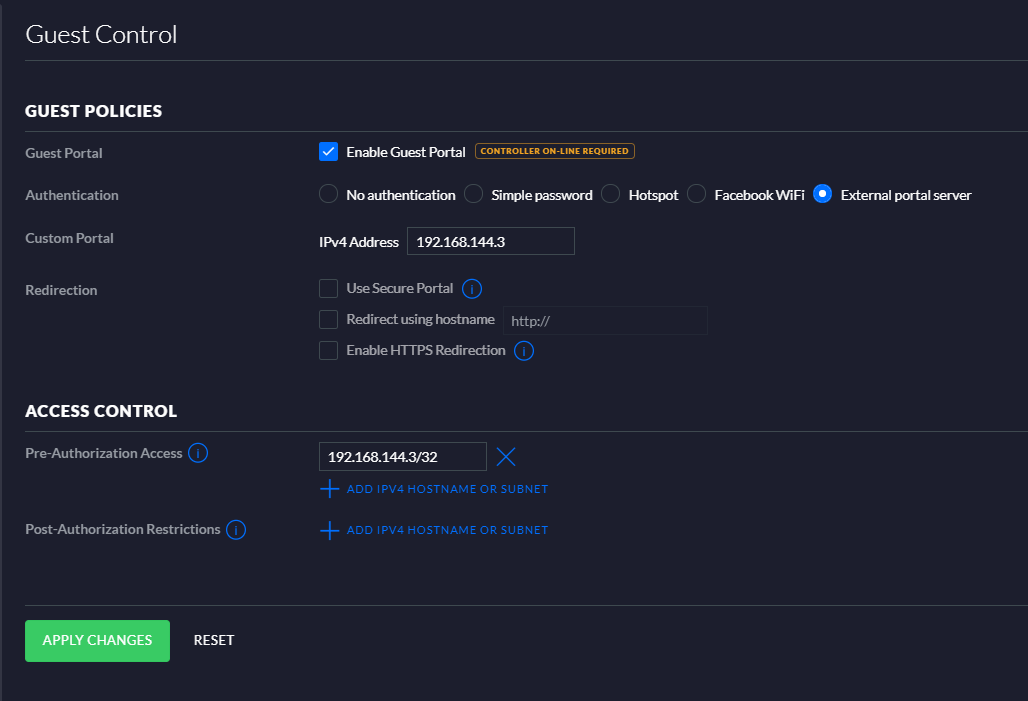Uncheck Enable Guest Portal
Viewport: 1028px width, 701px height.
pyautogui.click(x=328, y=151)
